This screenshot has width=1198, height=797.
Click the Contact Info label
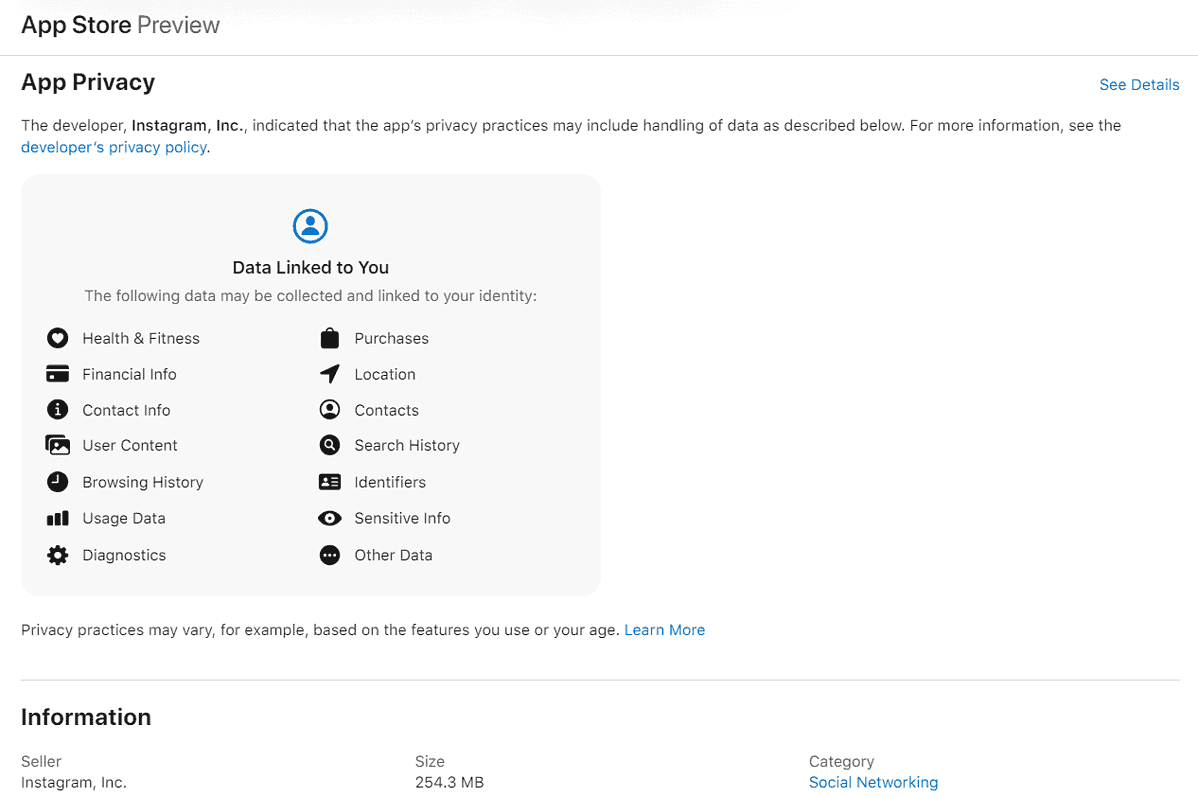pos(126,410)
